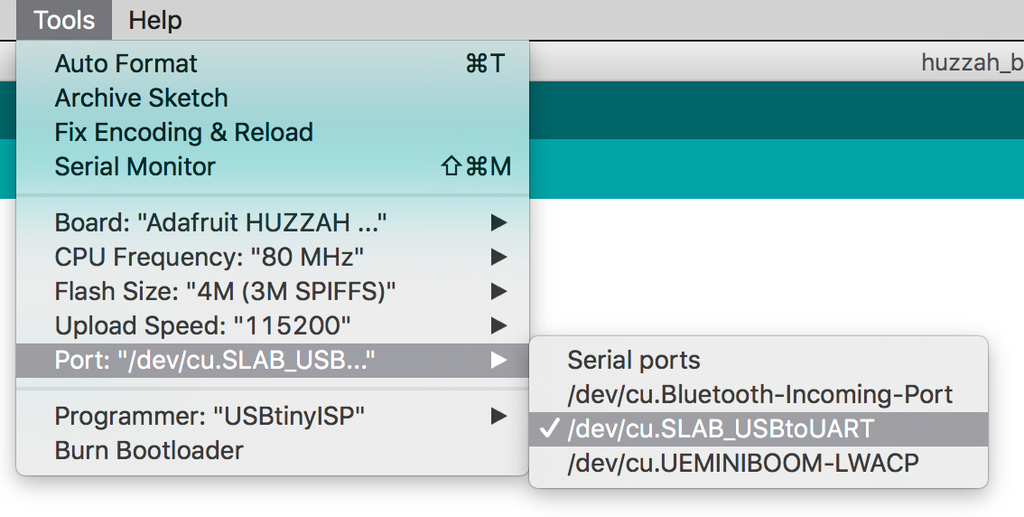Click Burn Bootloader
The height and width of the screenshot is (517, 1024).
click(149, 450)
